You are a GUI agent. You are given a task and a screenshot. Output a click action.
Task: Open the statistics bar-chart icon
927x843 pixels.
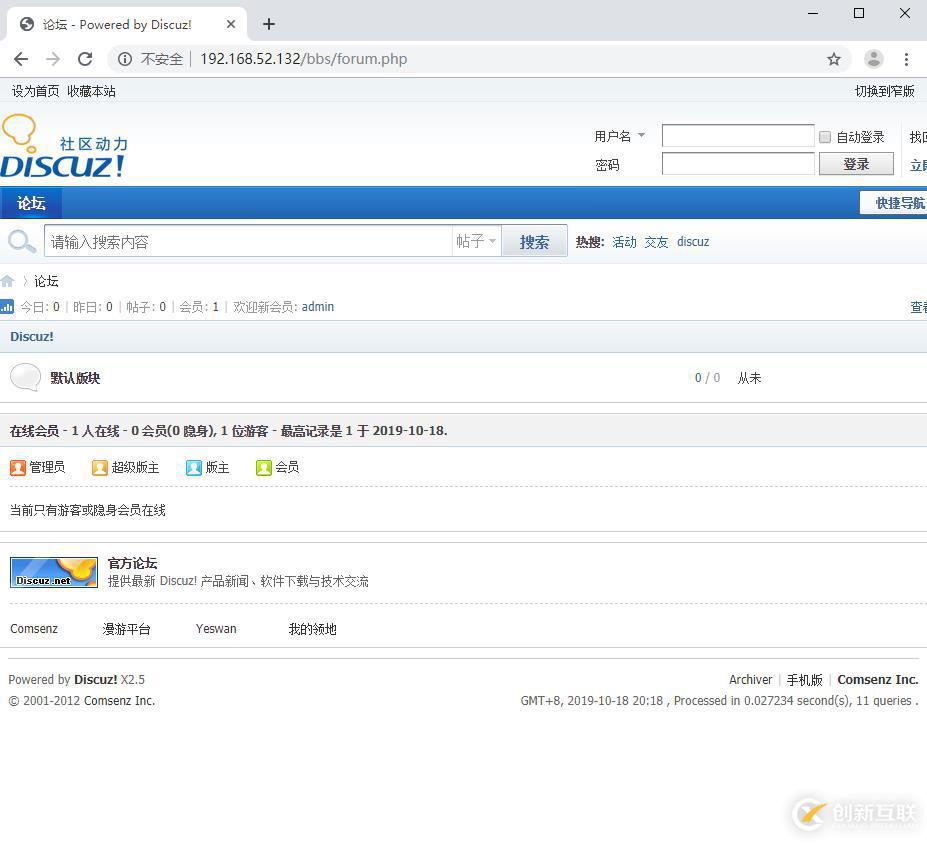pyautogui.click(x=7, y=306)
